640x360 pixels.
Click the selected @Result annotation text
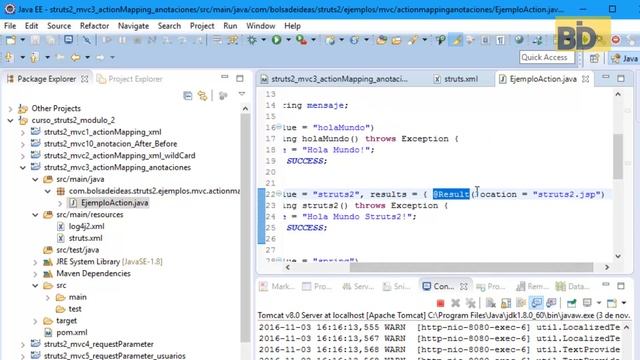pyautogui.click(x=451, y=194)
